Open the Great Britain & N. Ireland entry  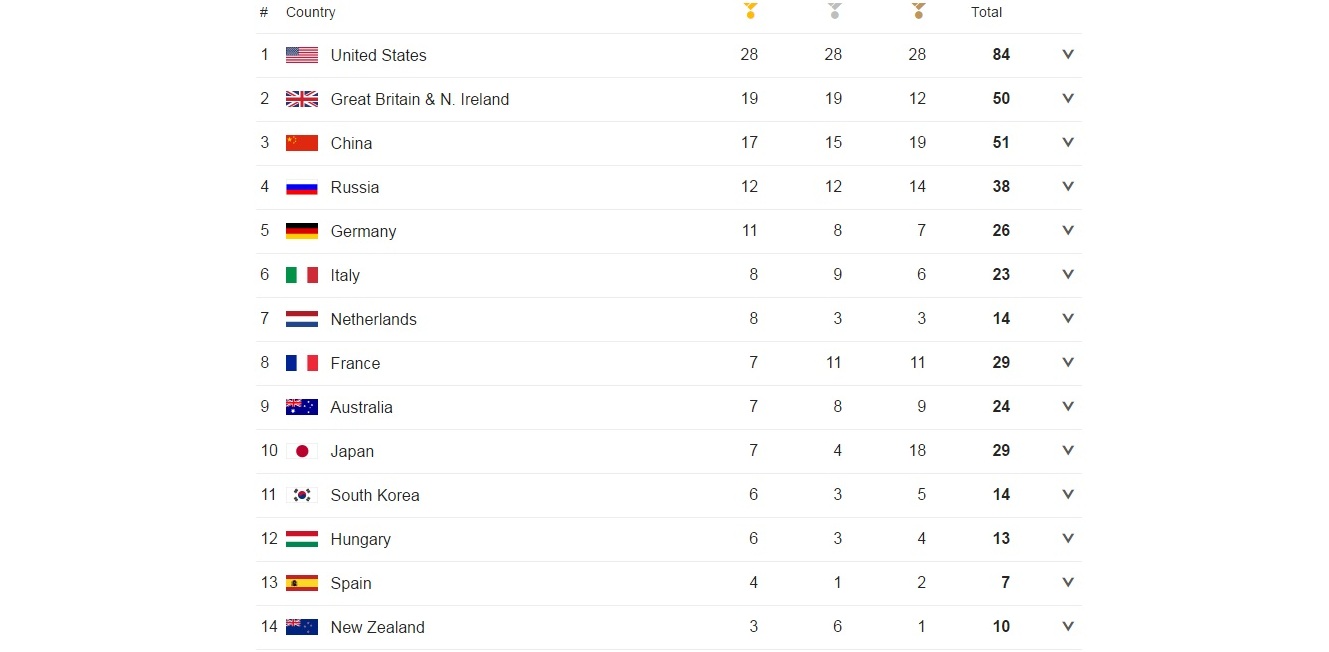click(419, 99)
